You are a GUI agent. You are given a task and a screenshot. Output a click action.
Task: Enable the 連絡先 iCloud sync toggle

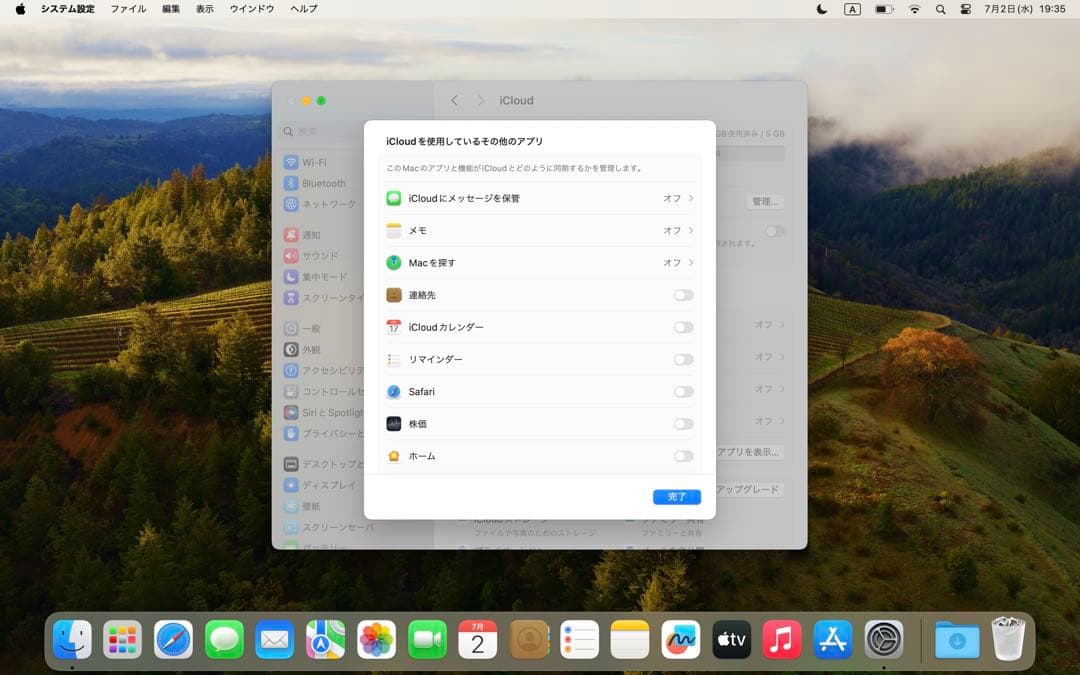pyautogui.click(x=683, y=294)
